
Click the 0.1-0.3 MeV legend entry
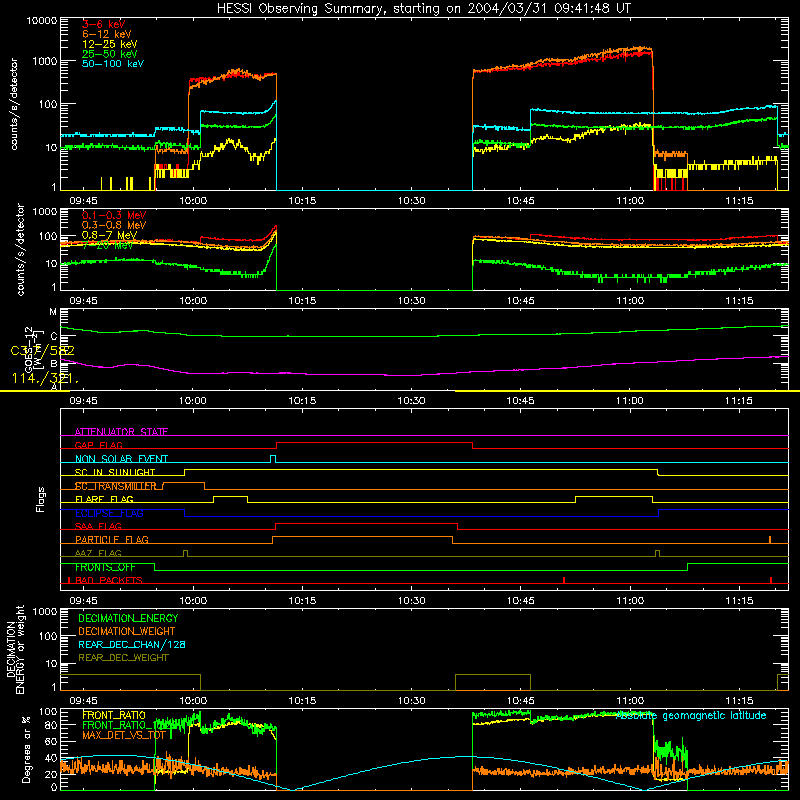[114, 215]
